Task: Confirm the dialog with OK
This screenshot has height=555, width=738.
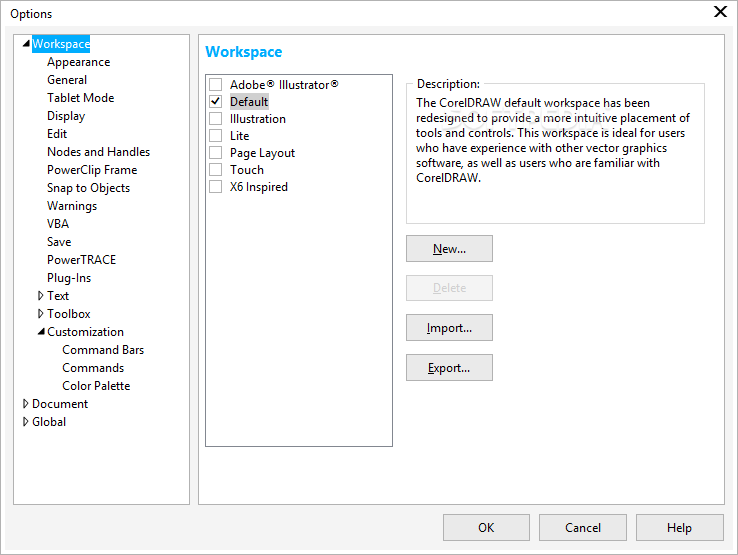Action: click(x=486, y=528)
